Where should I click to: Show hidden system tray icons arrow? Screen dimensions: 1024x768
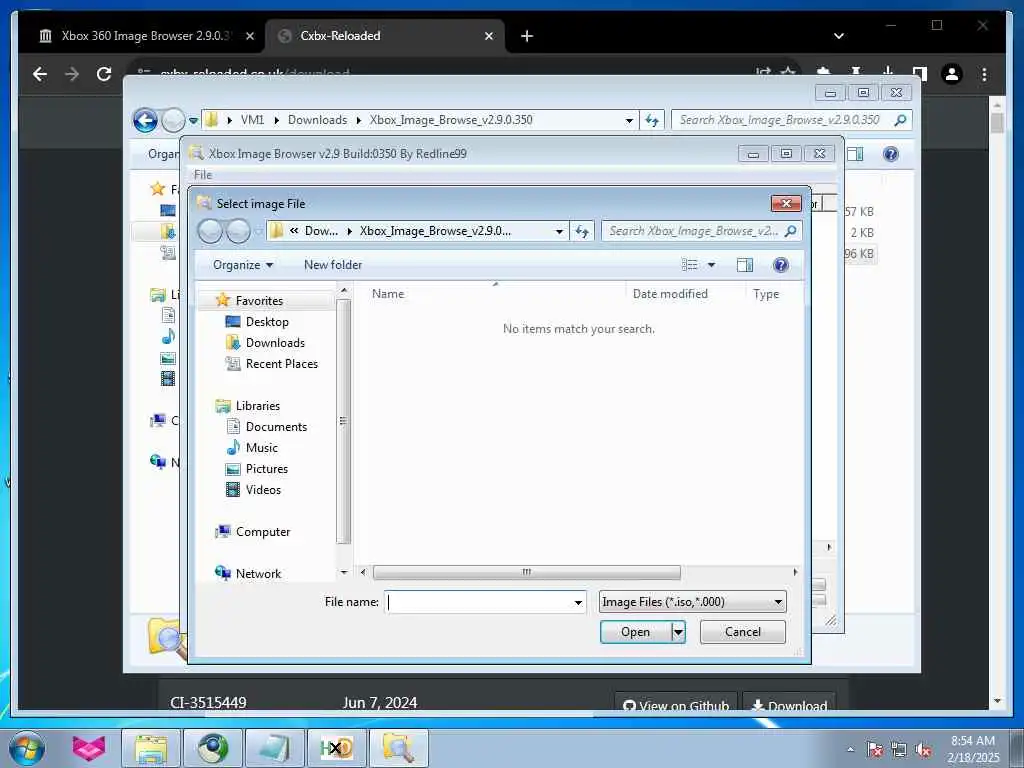tap(850, 750)
